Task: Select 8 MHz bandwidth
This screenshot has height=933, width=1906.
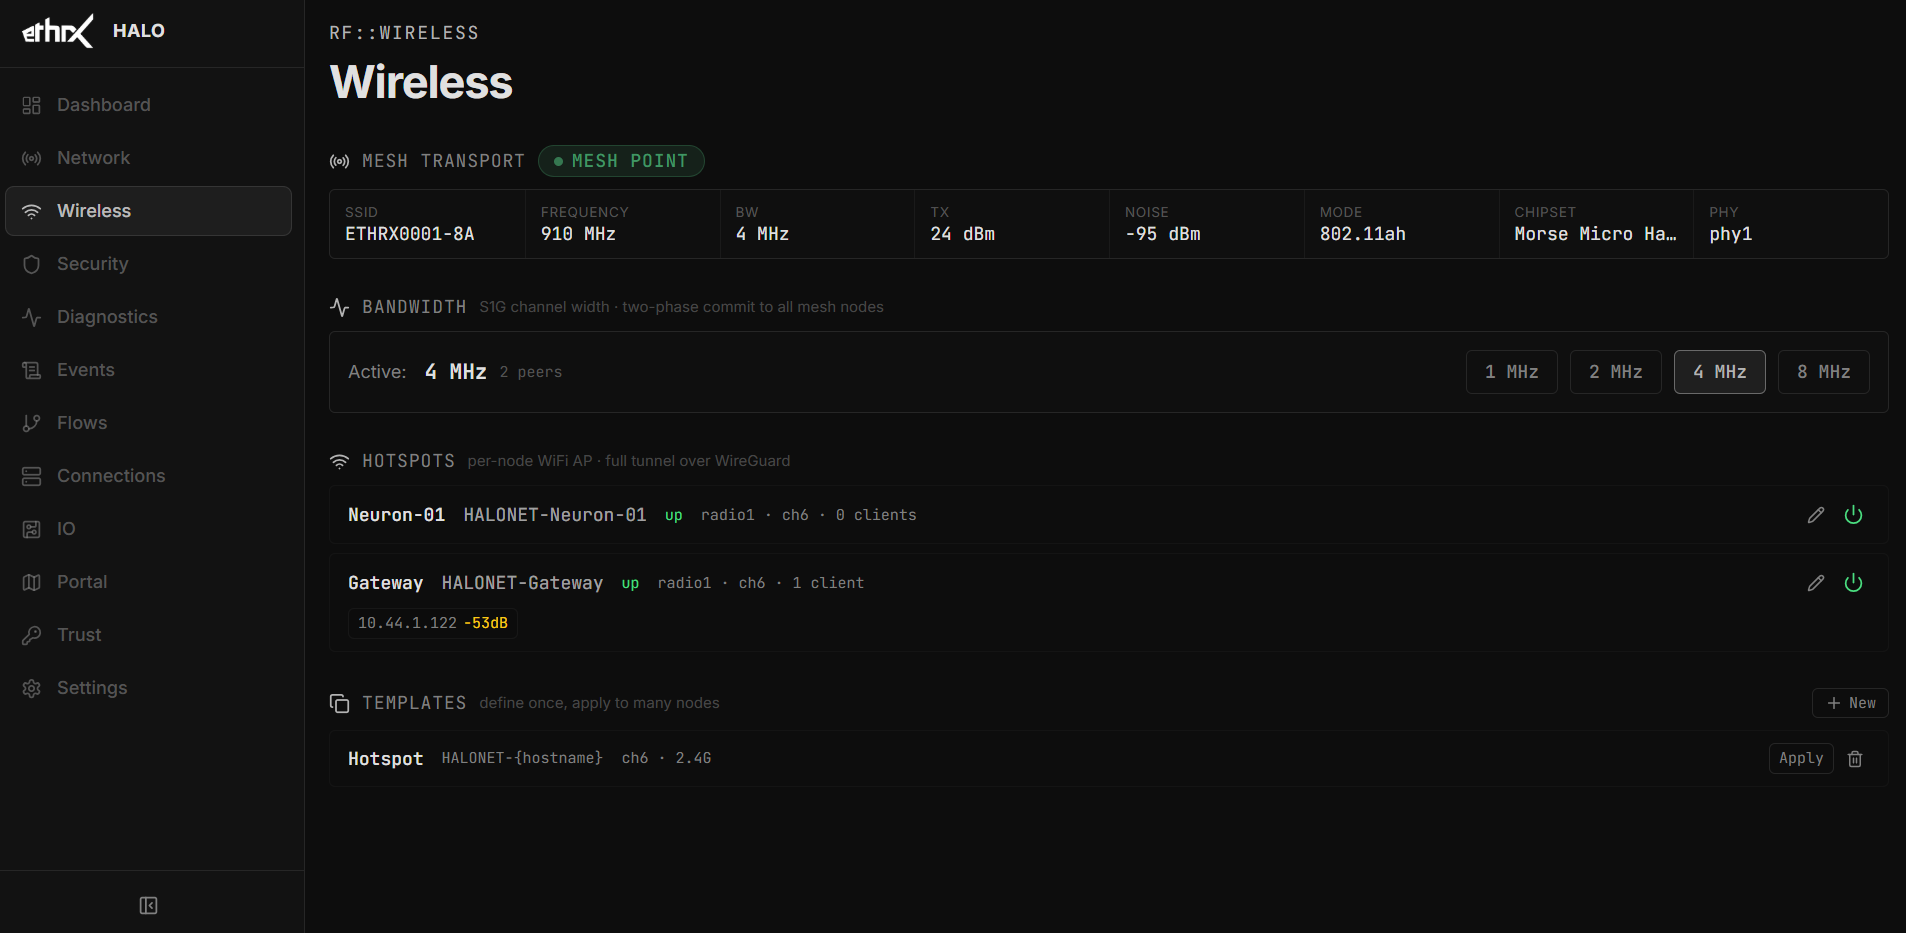Action: (x=1824, y=372)
